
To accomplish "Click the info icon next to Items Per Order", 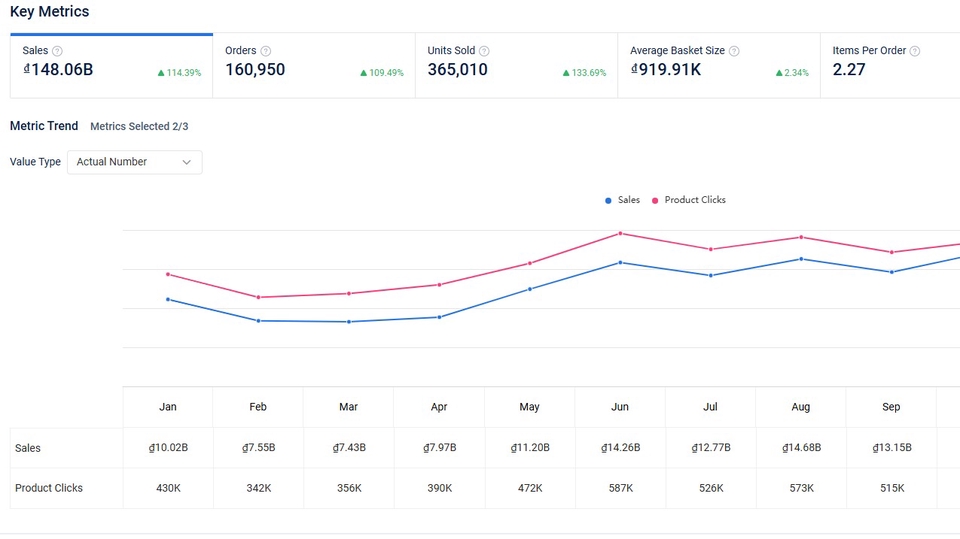I will [x=914, y=51].
